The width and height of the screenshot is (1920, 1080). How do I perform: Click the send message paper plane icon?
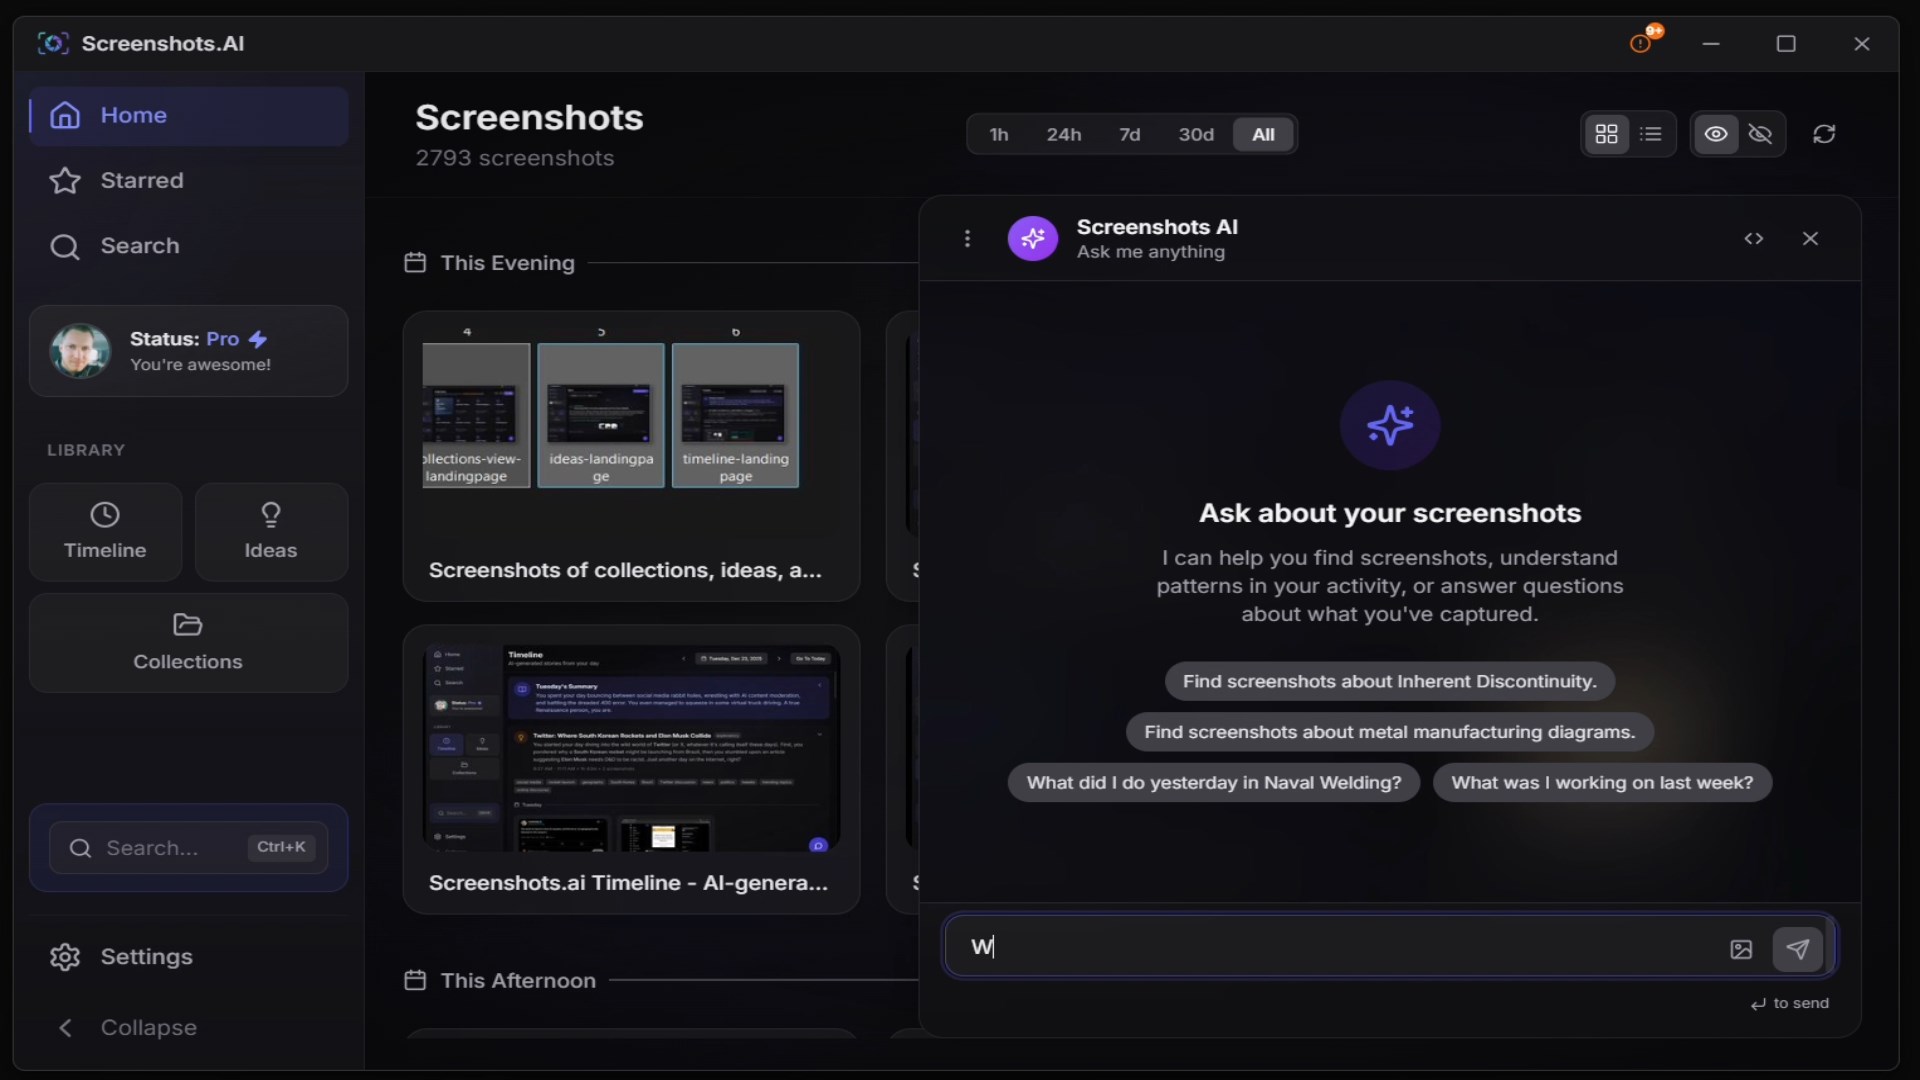point(1797,949)
